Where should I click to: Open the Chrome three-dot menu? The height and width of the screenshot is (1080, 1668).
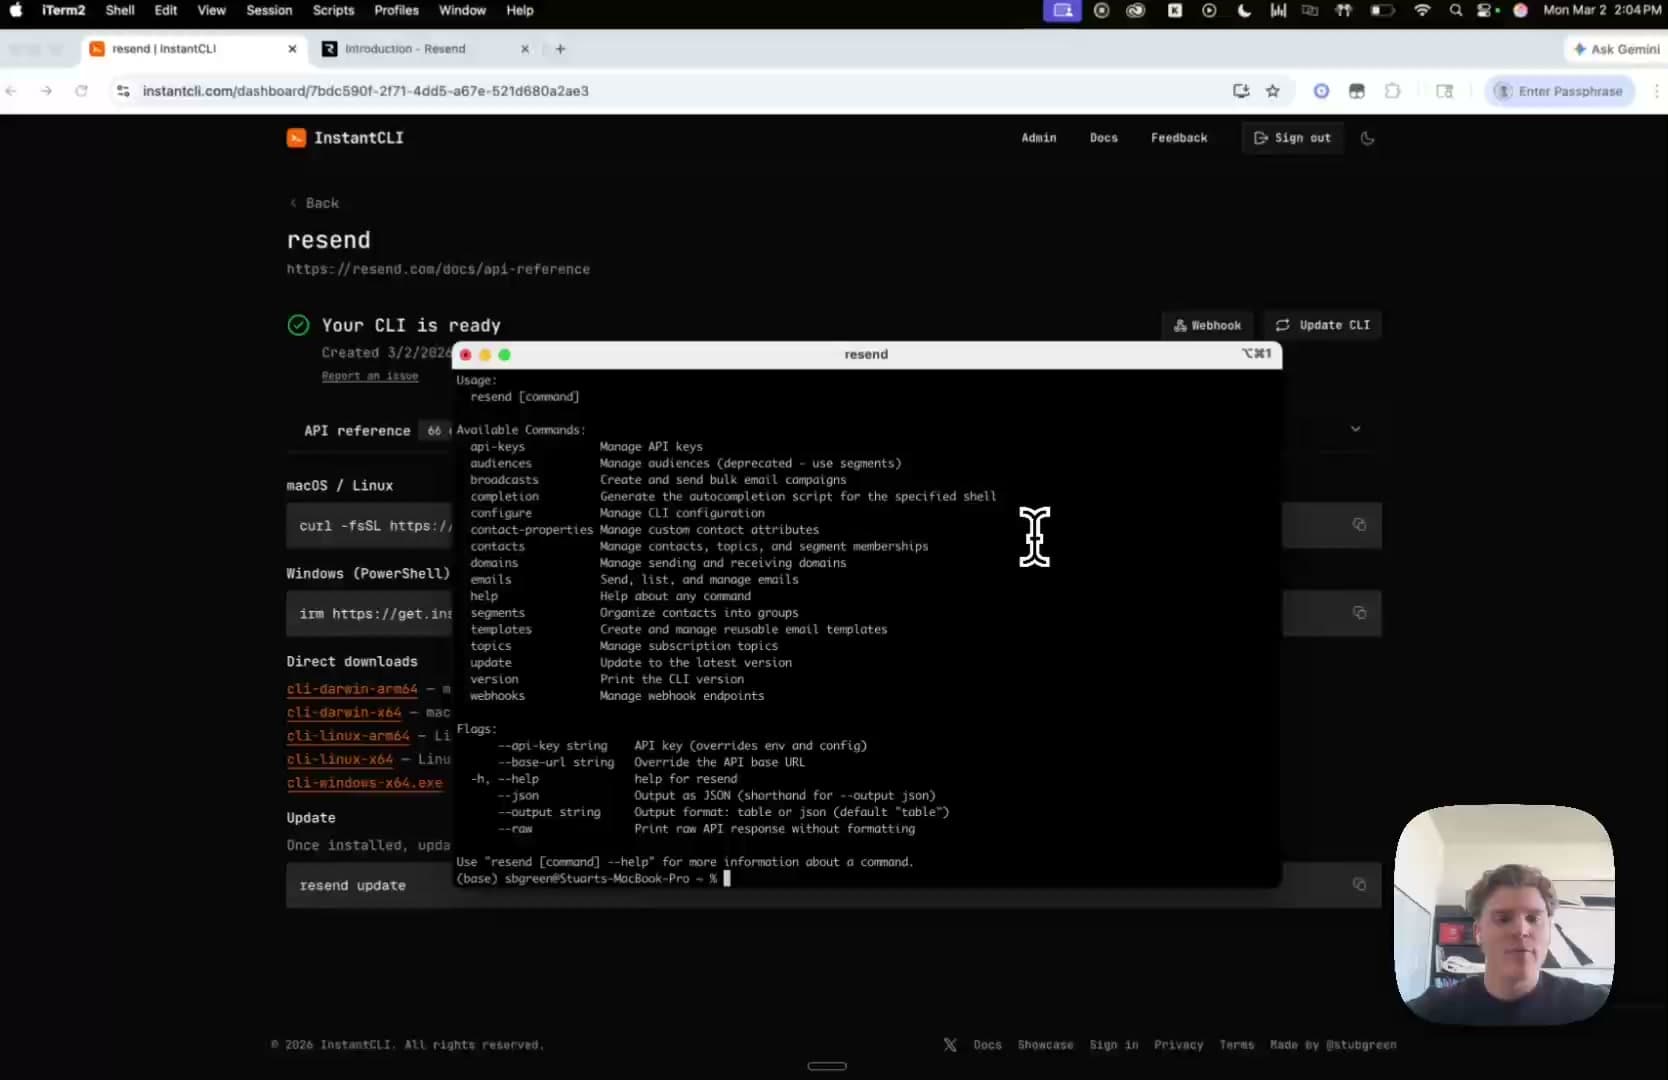[1656, 91]
